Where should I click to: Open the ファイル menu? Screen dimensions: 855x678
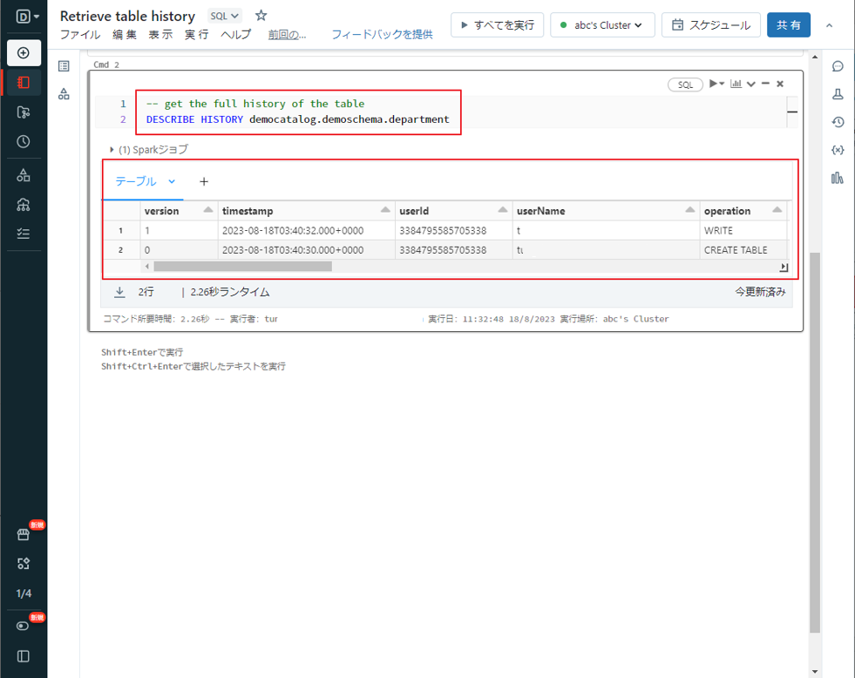[x=80, y=34]
